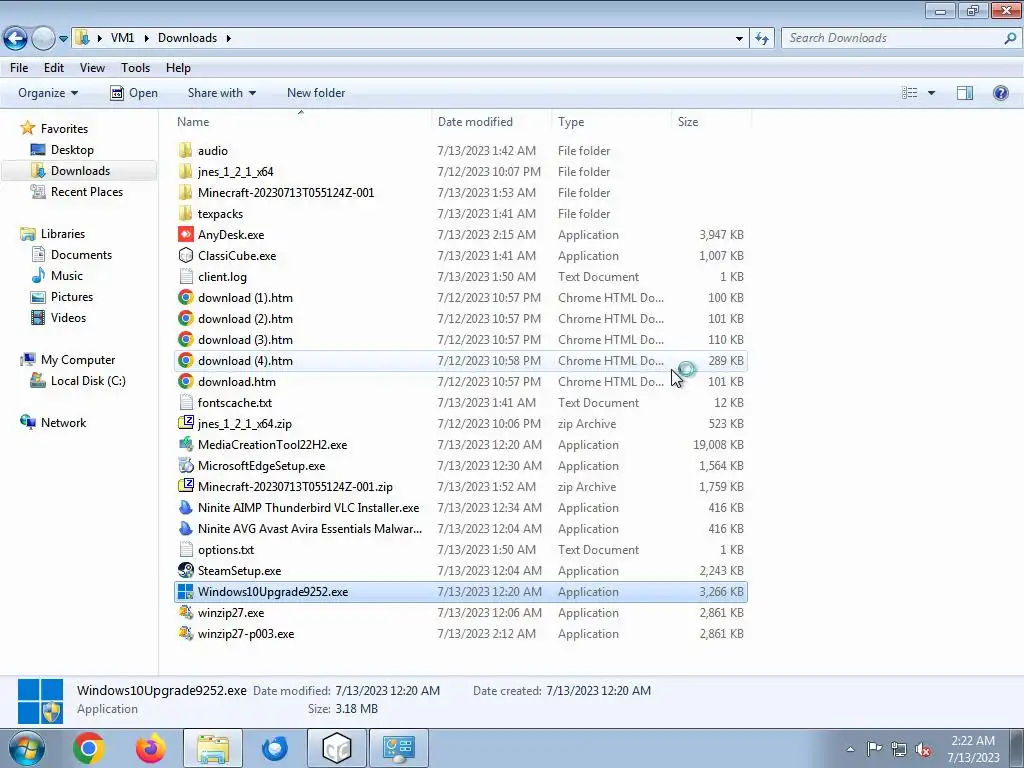Select the ClassiCube.exe cube icon
Image resolution: width=1024 pixels, height=768 pixels.
coord(185,255)
